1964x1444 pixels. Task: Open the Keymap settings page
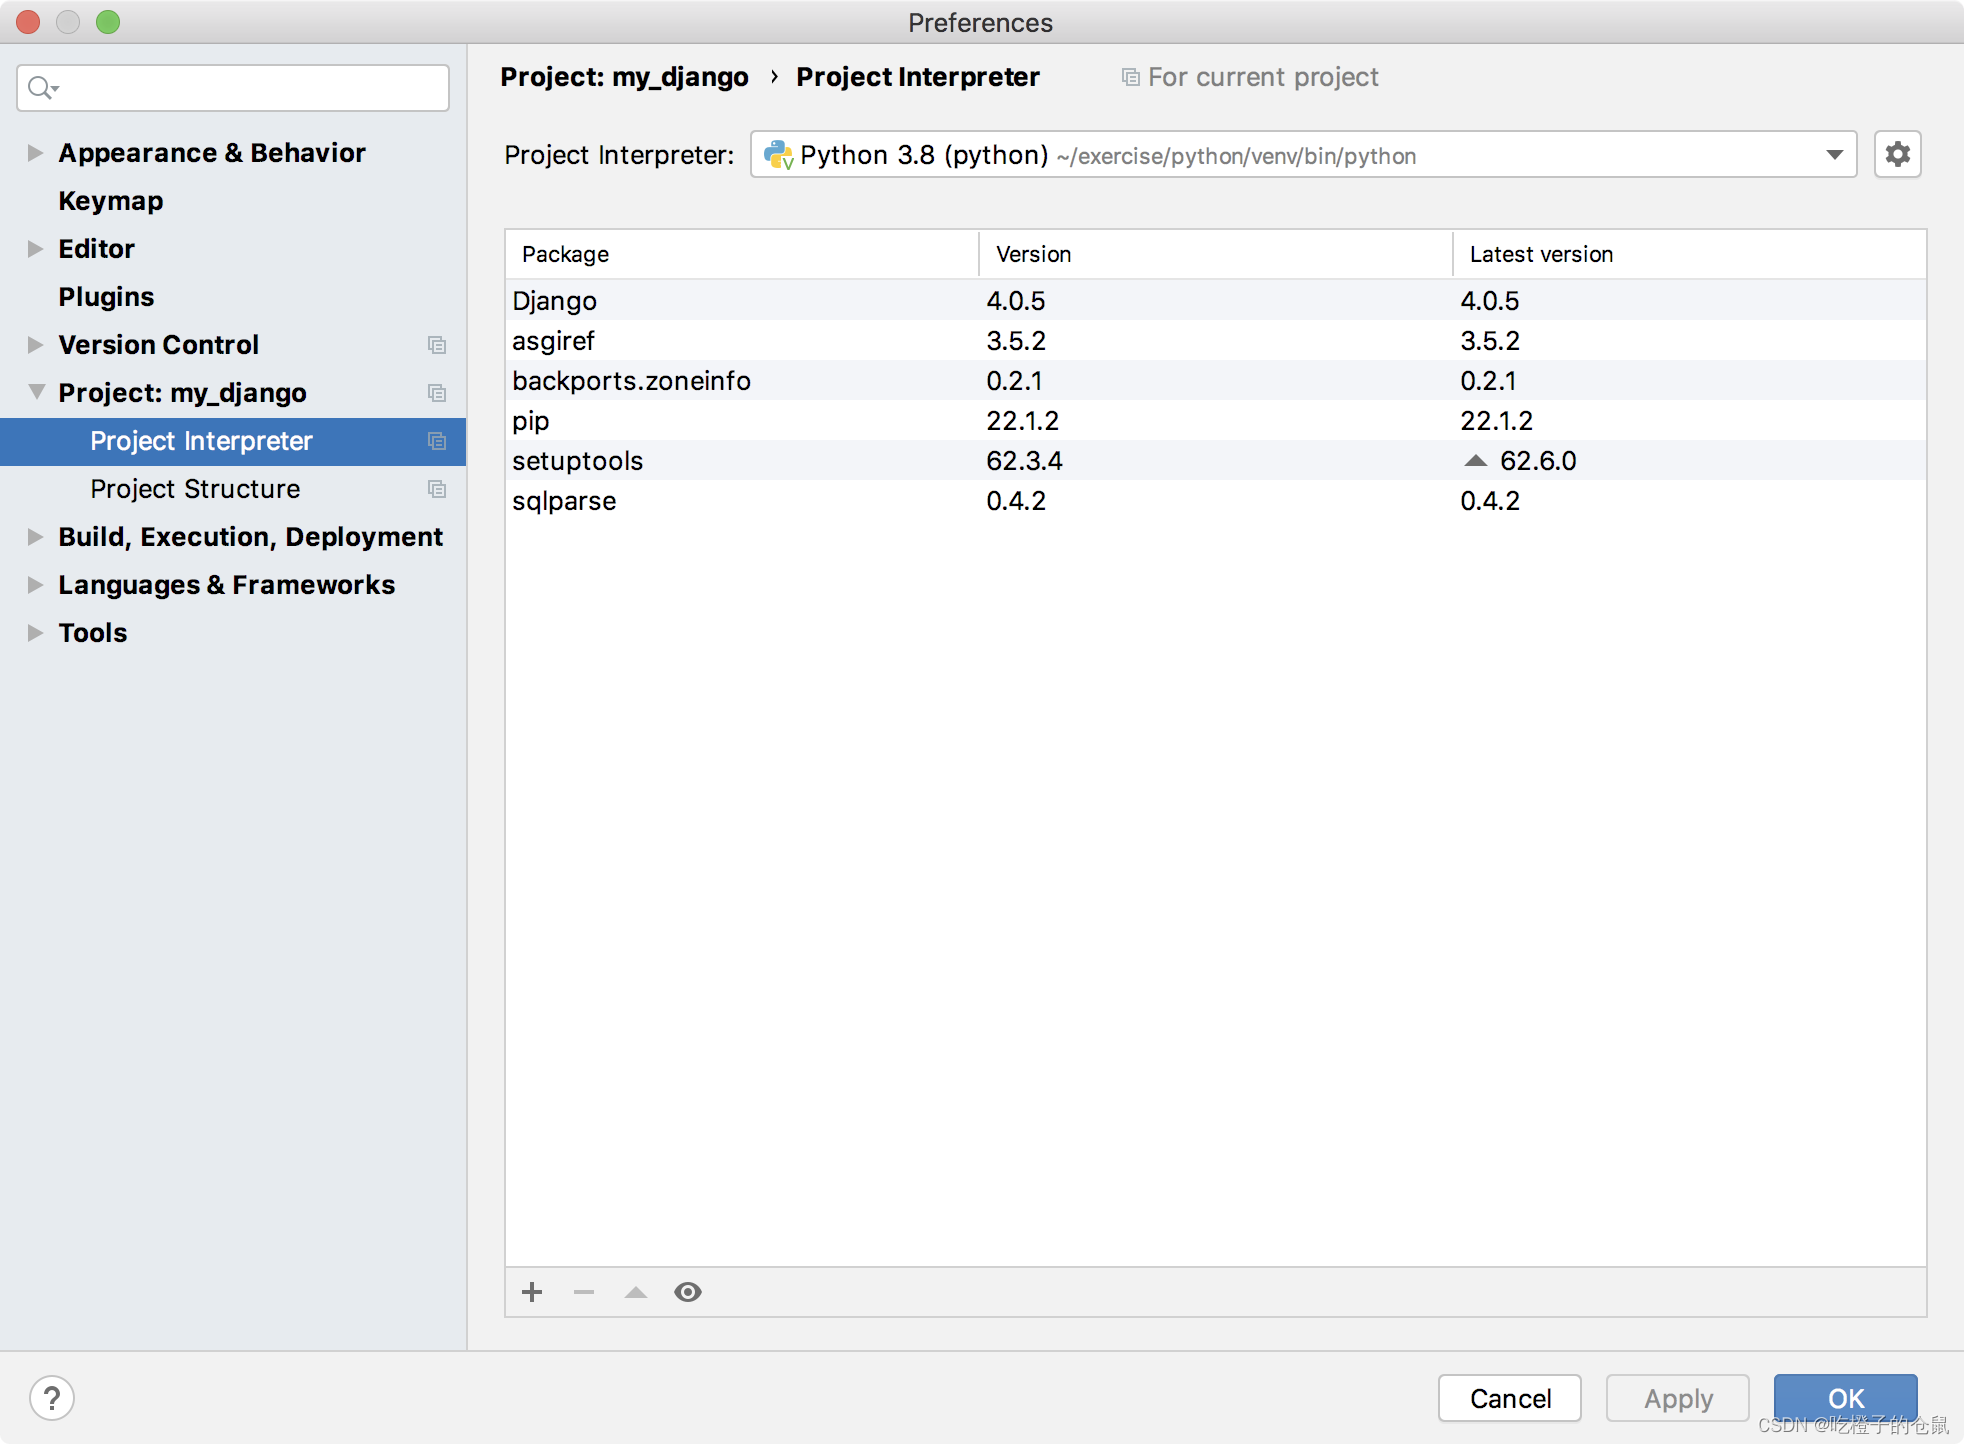coord(110,201)
